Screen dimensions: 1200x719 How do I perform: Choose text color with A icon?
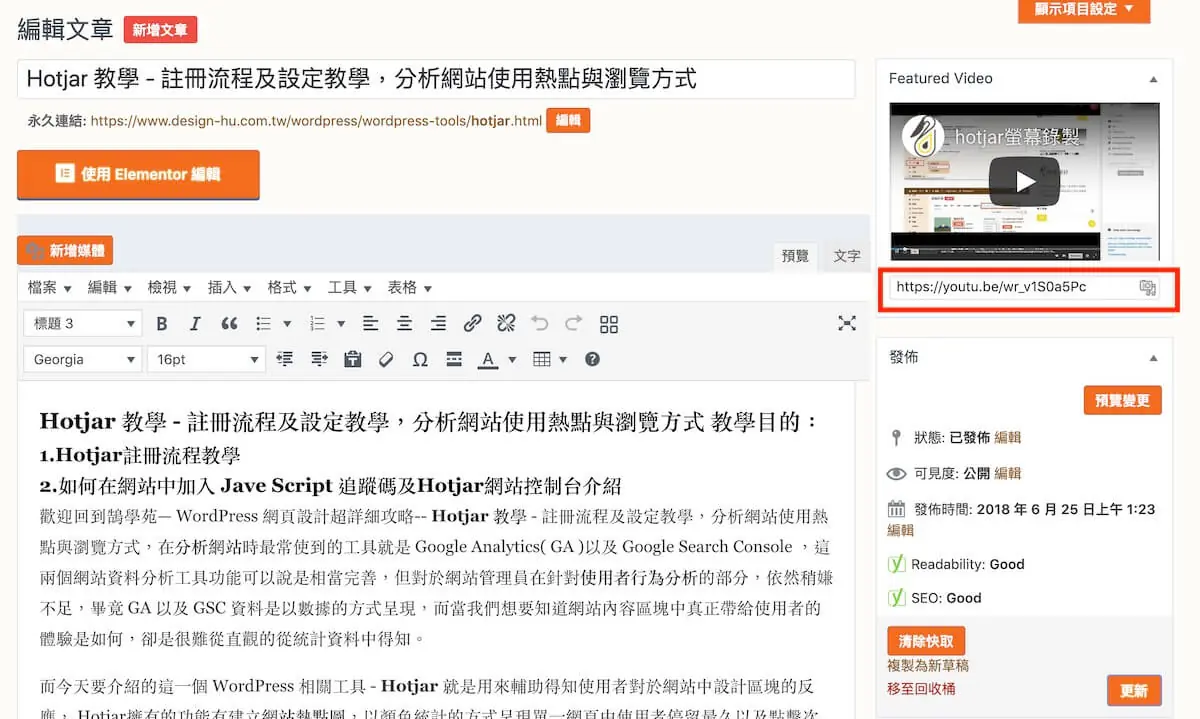tap(487, 359)
